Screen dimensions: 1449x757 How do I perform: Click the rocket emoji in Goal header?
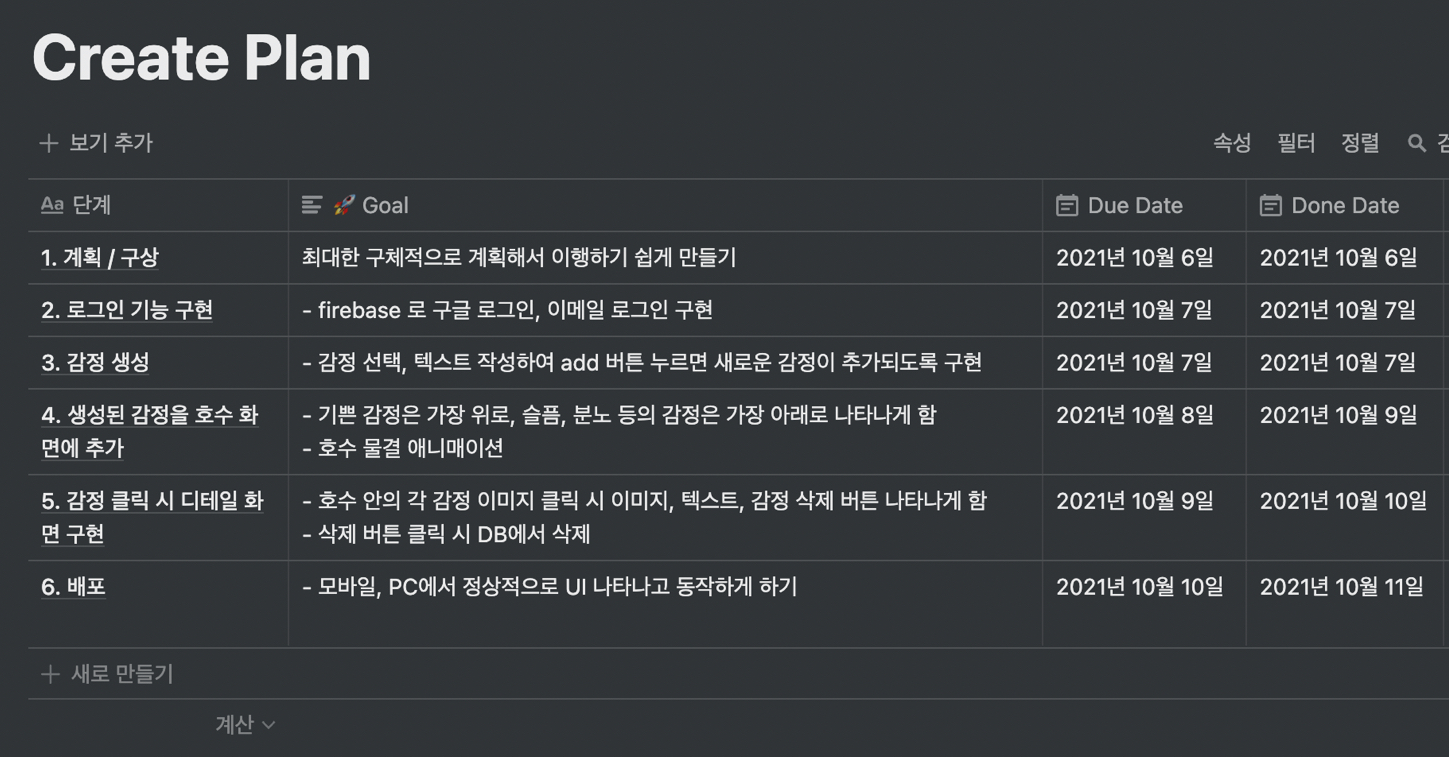[344, 205]
